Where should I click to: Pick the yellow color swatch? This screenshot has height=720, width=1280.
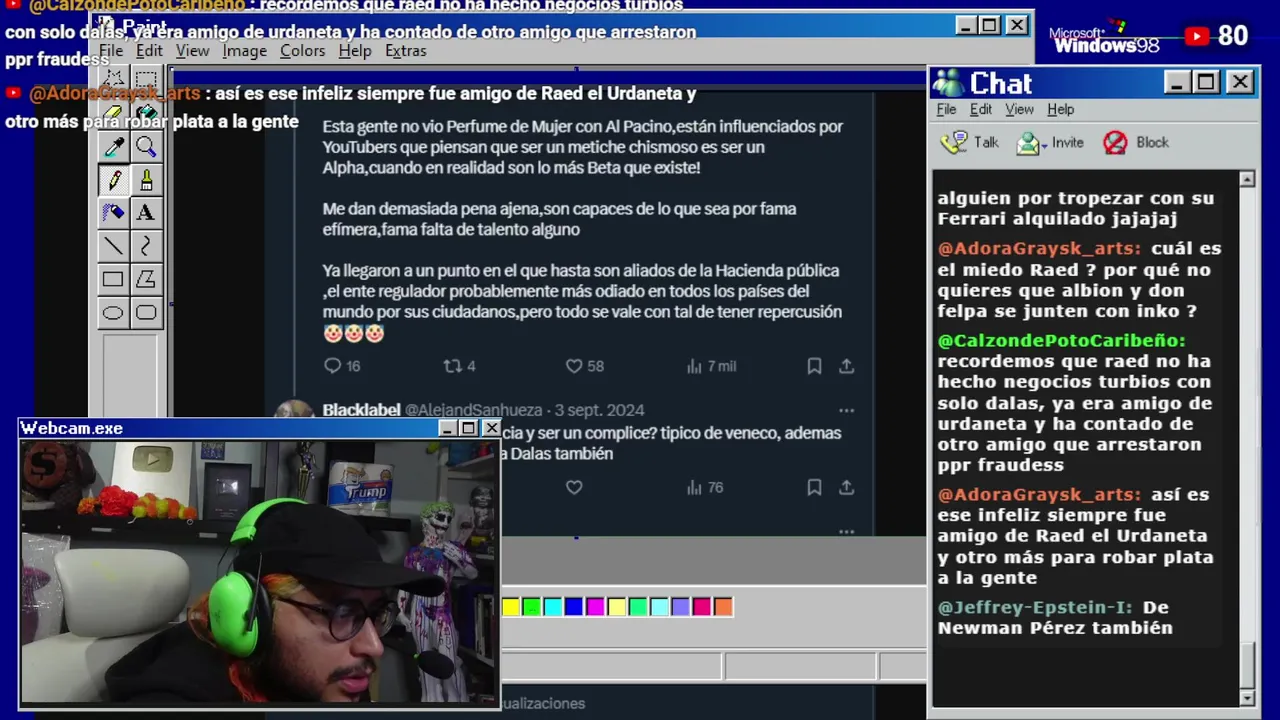pos(511,607)
